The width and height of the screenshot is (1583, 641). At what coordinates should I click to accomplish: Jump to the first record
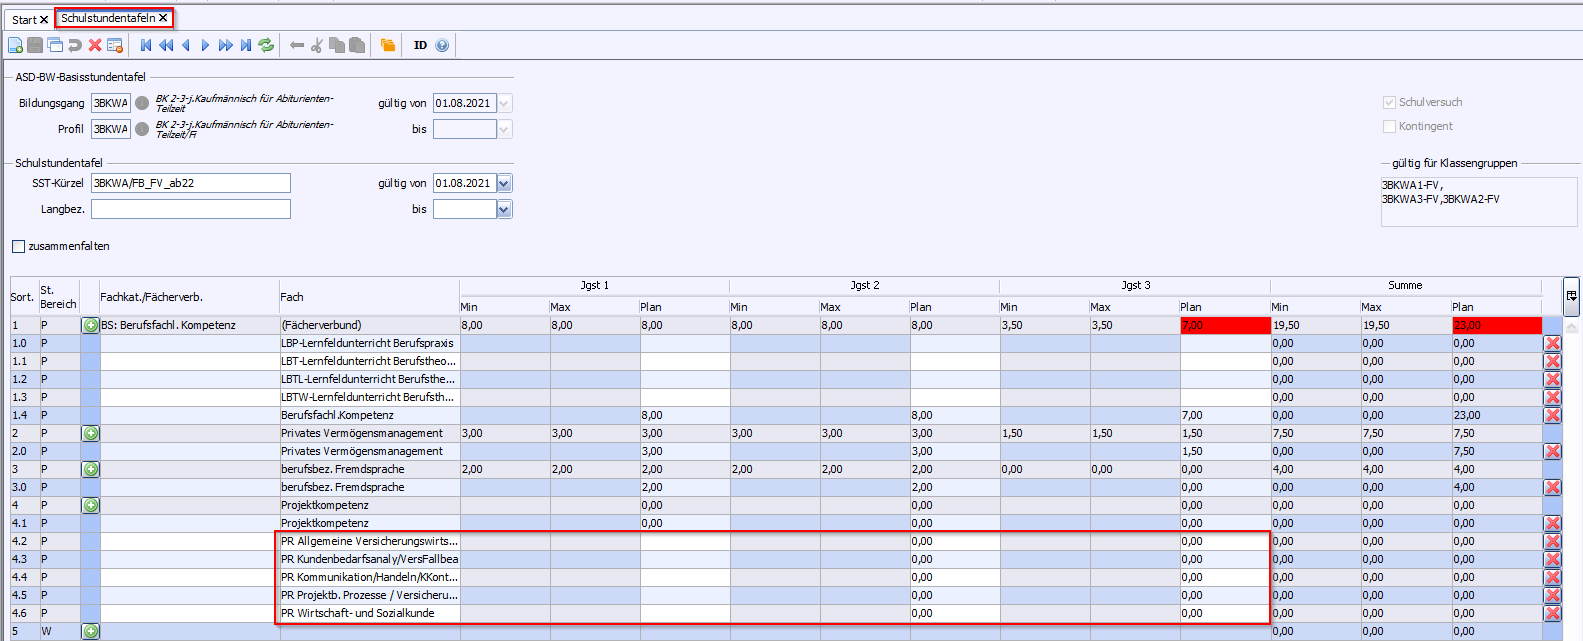coord(146,45)
